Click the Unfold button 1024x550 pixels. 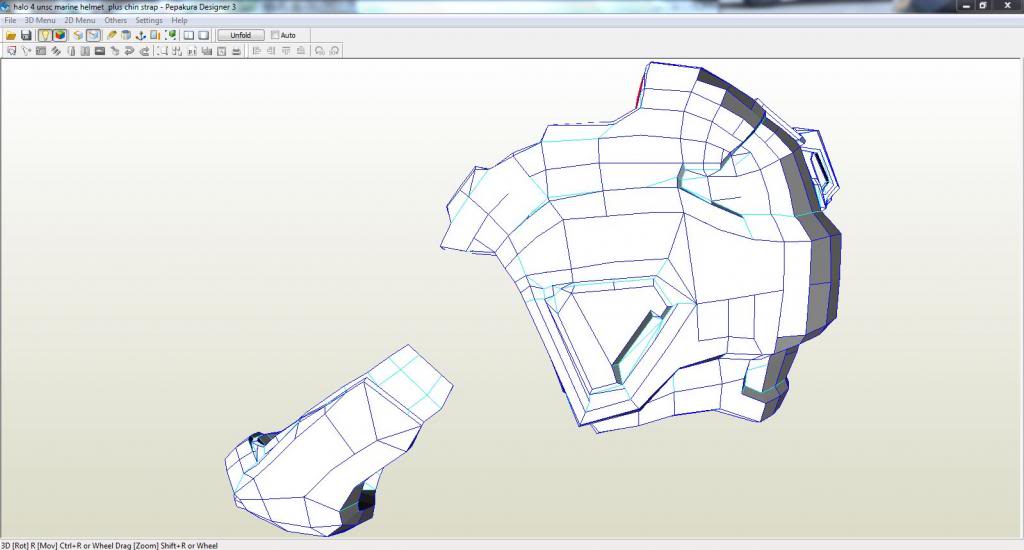pos(241,35)
